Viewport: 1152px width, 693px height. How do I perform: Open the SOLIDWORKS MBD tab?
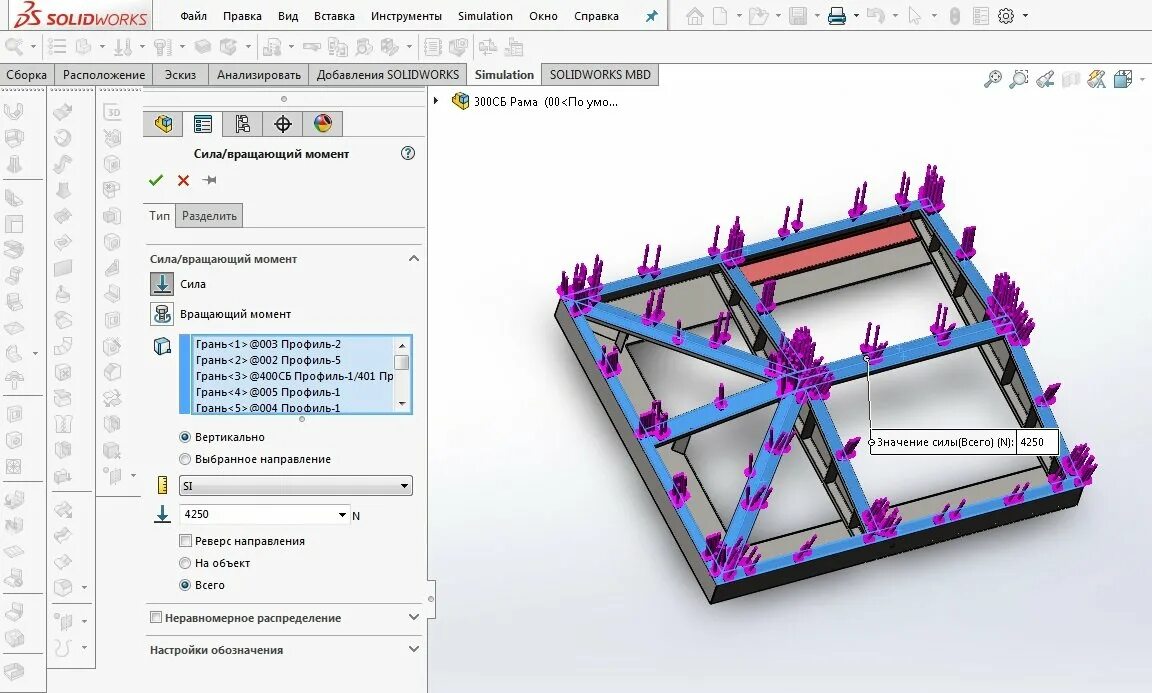click(x=600, y=74)
